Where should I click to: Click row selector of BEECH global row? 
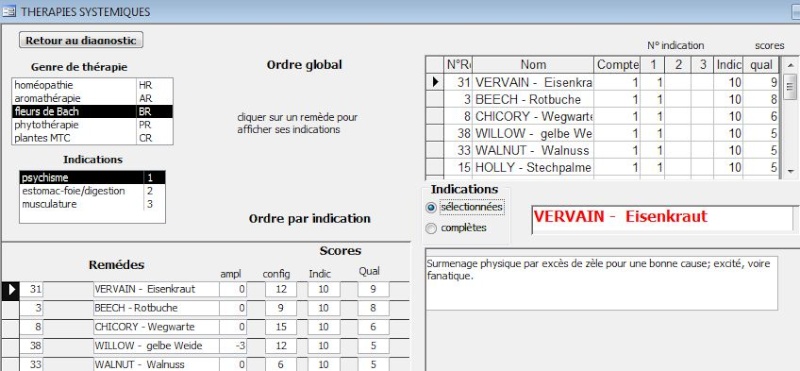[435, 99]
